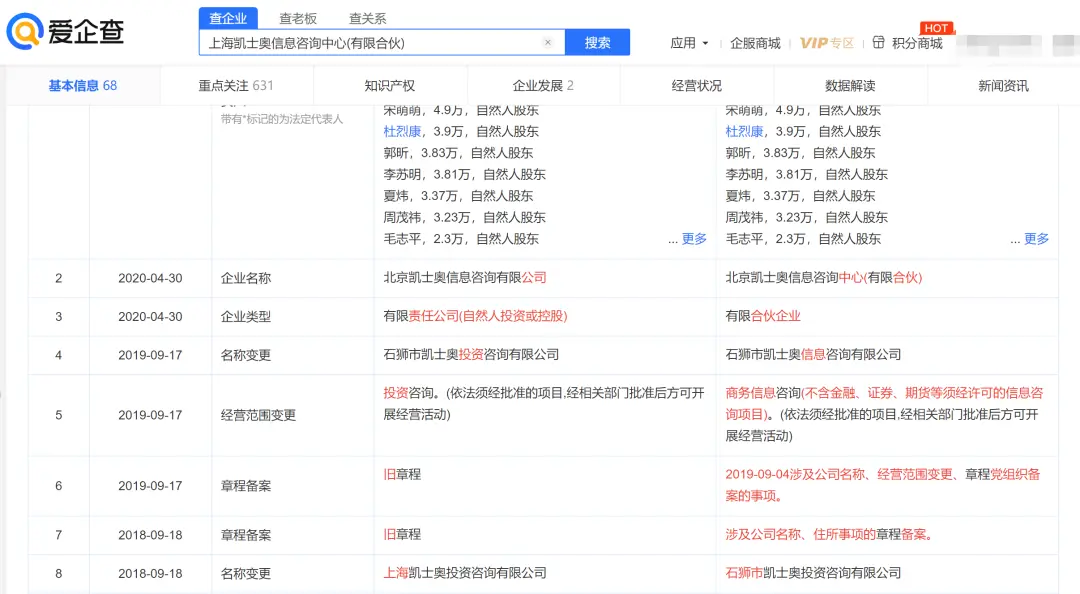Click the old business scope starting 投资咨询
1080x594 pixels.
tap(544, 404)
